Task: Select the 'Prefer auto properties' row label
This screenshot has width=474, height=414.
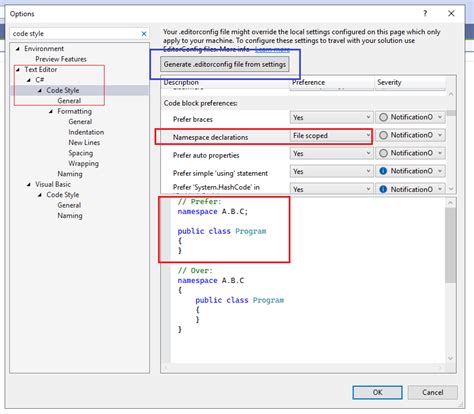Action: (x=206, y=155)
